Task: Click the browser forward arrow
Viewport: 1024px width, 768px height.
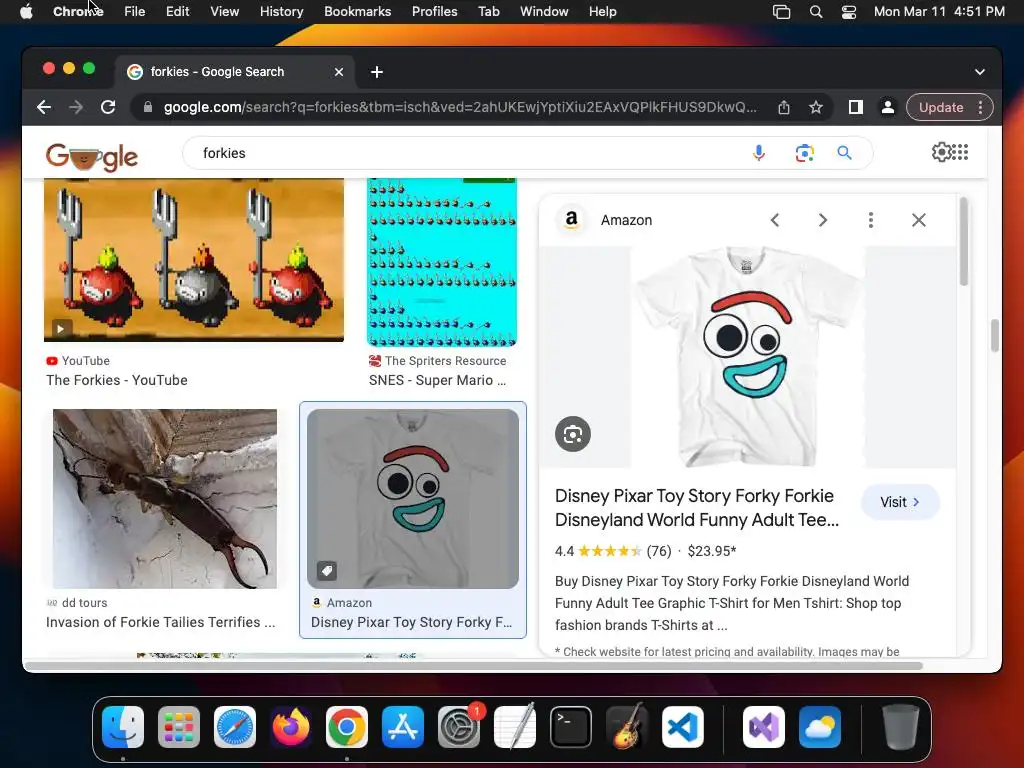Action: tap(76, 107)
